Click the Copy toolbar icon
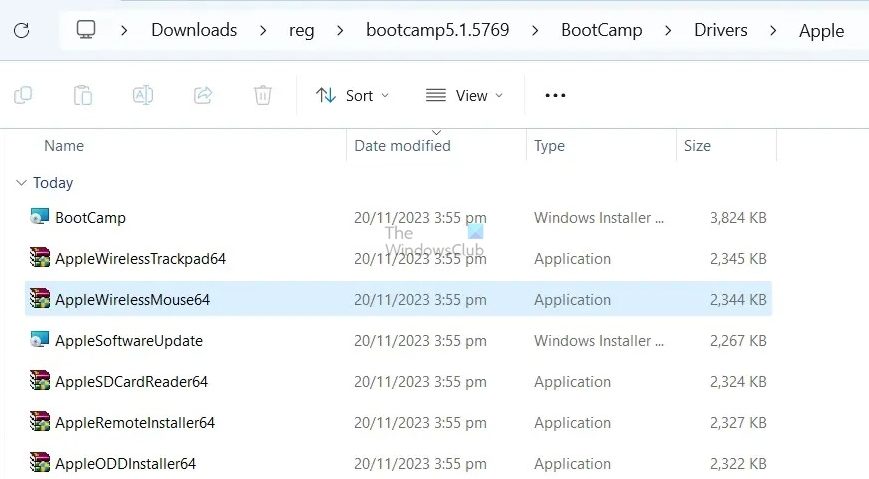Image resolution: width=869 pixels, height=479 pixels. [23, 95]
